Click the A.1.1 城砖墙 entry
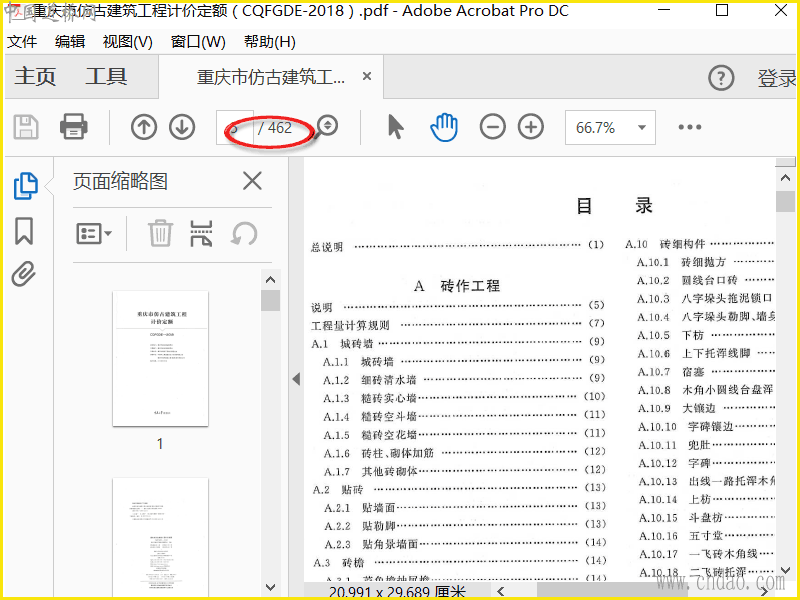 [464, 362]
